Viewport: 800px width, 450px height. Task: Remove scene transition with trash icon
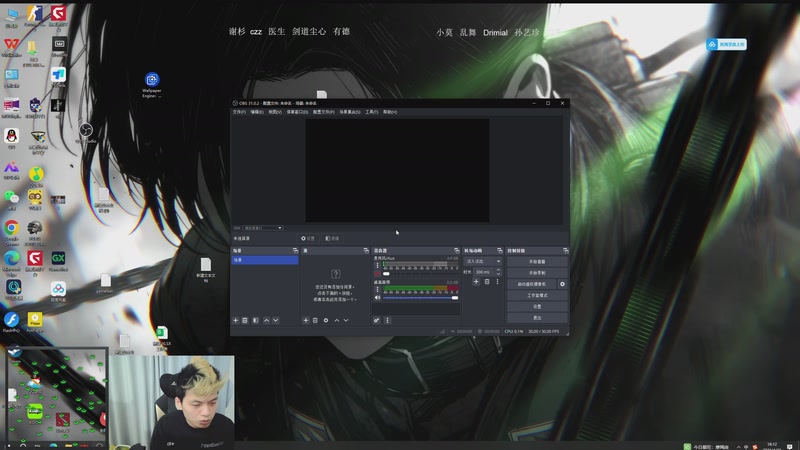(487, 282)
